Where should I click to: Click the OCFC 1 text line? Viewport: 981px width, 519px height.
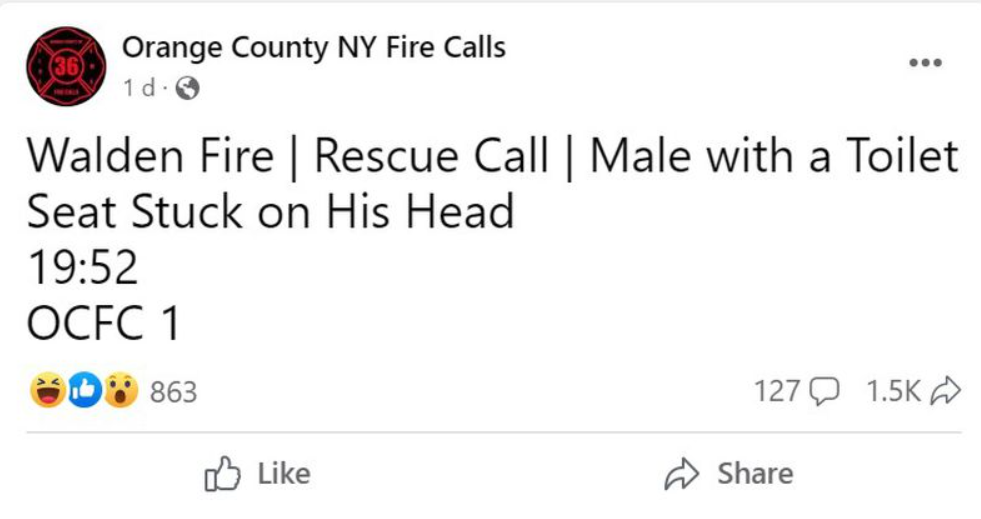(x=104, y=323)
